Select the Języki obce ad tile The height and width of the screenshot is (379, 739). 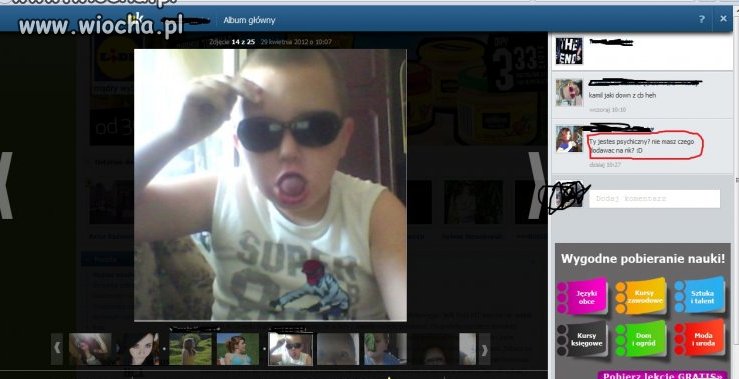point(583,297)
